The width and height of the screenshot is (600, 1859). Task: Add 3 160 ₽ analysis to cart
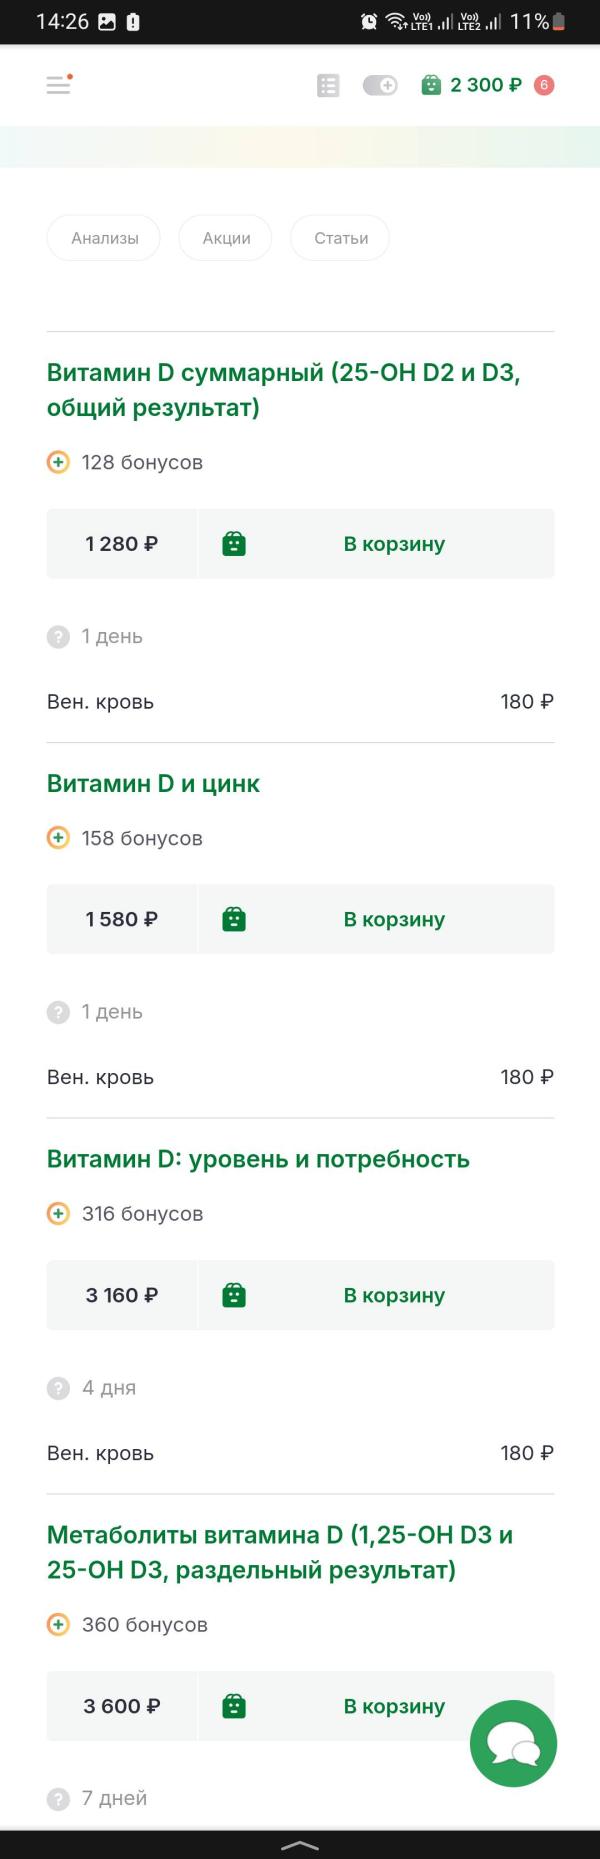coord(376,1295)
